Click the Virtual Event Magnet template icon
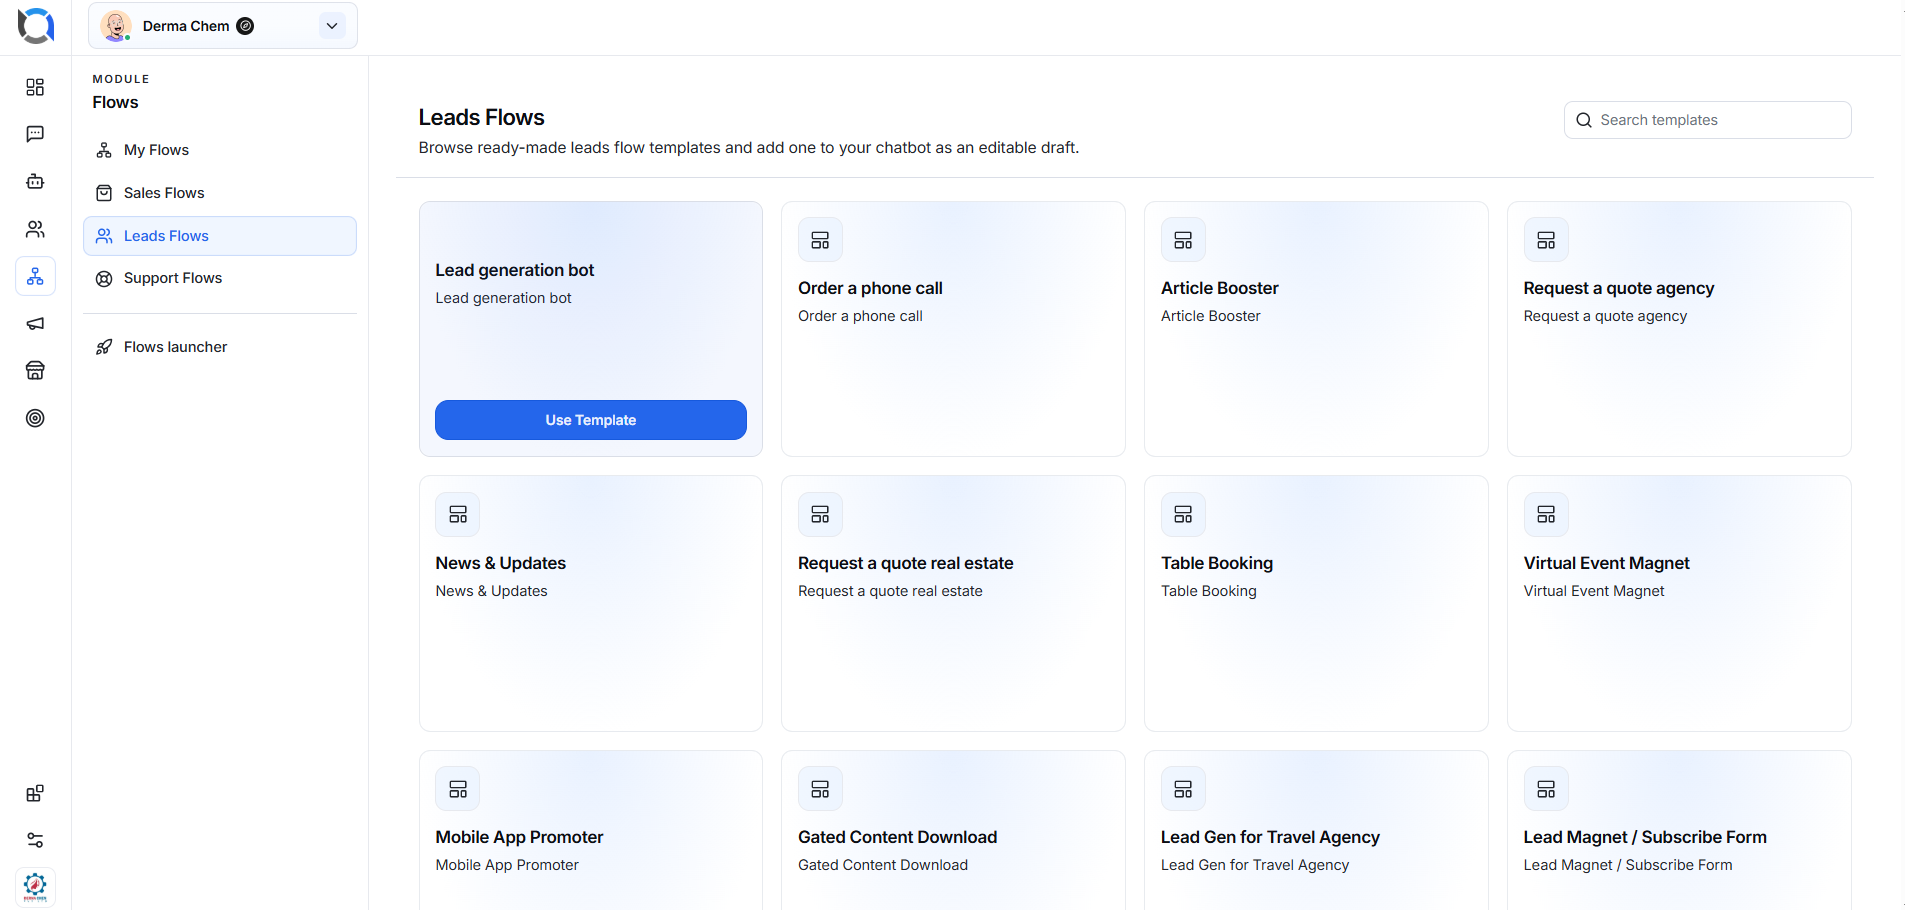The height and width of the screenshot is (910, 1905). click(x=1546, y=514)
